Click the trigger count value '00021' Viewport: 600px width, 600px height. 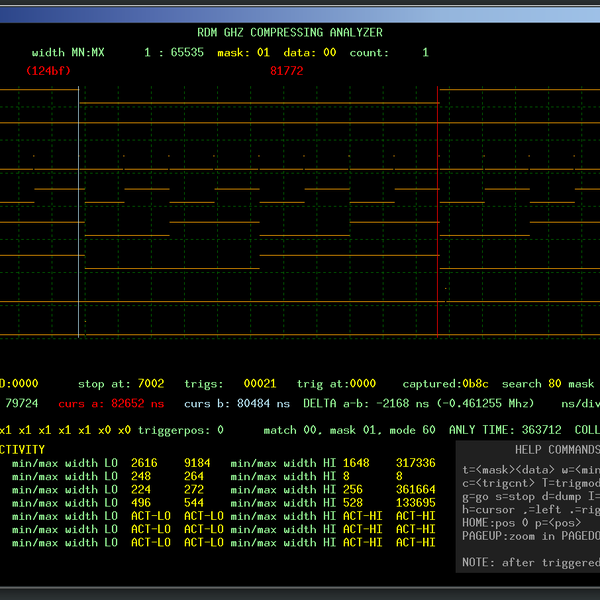coord(260,383)
